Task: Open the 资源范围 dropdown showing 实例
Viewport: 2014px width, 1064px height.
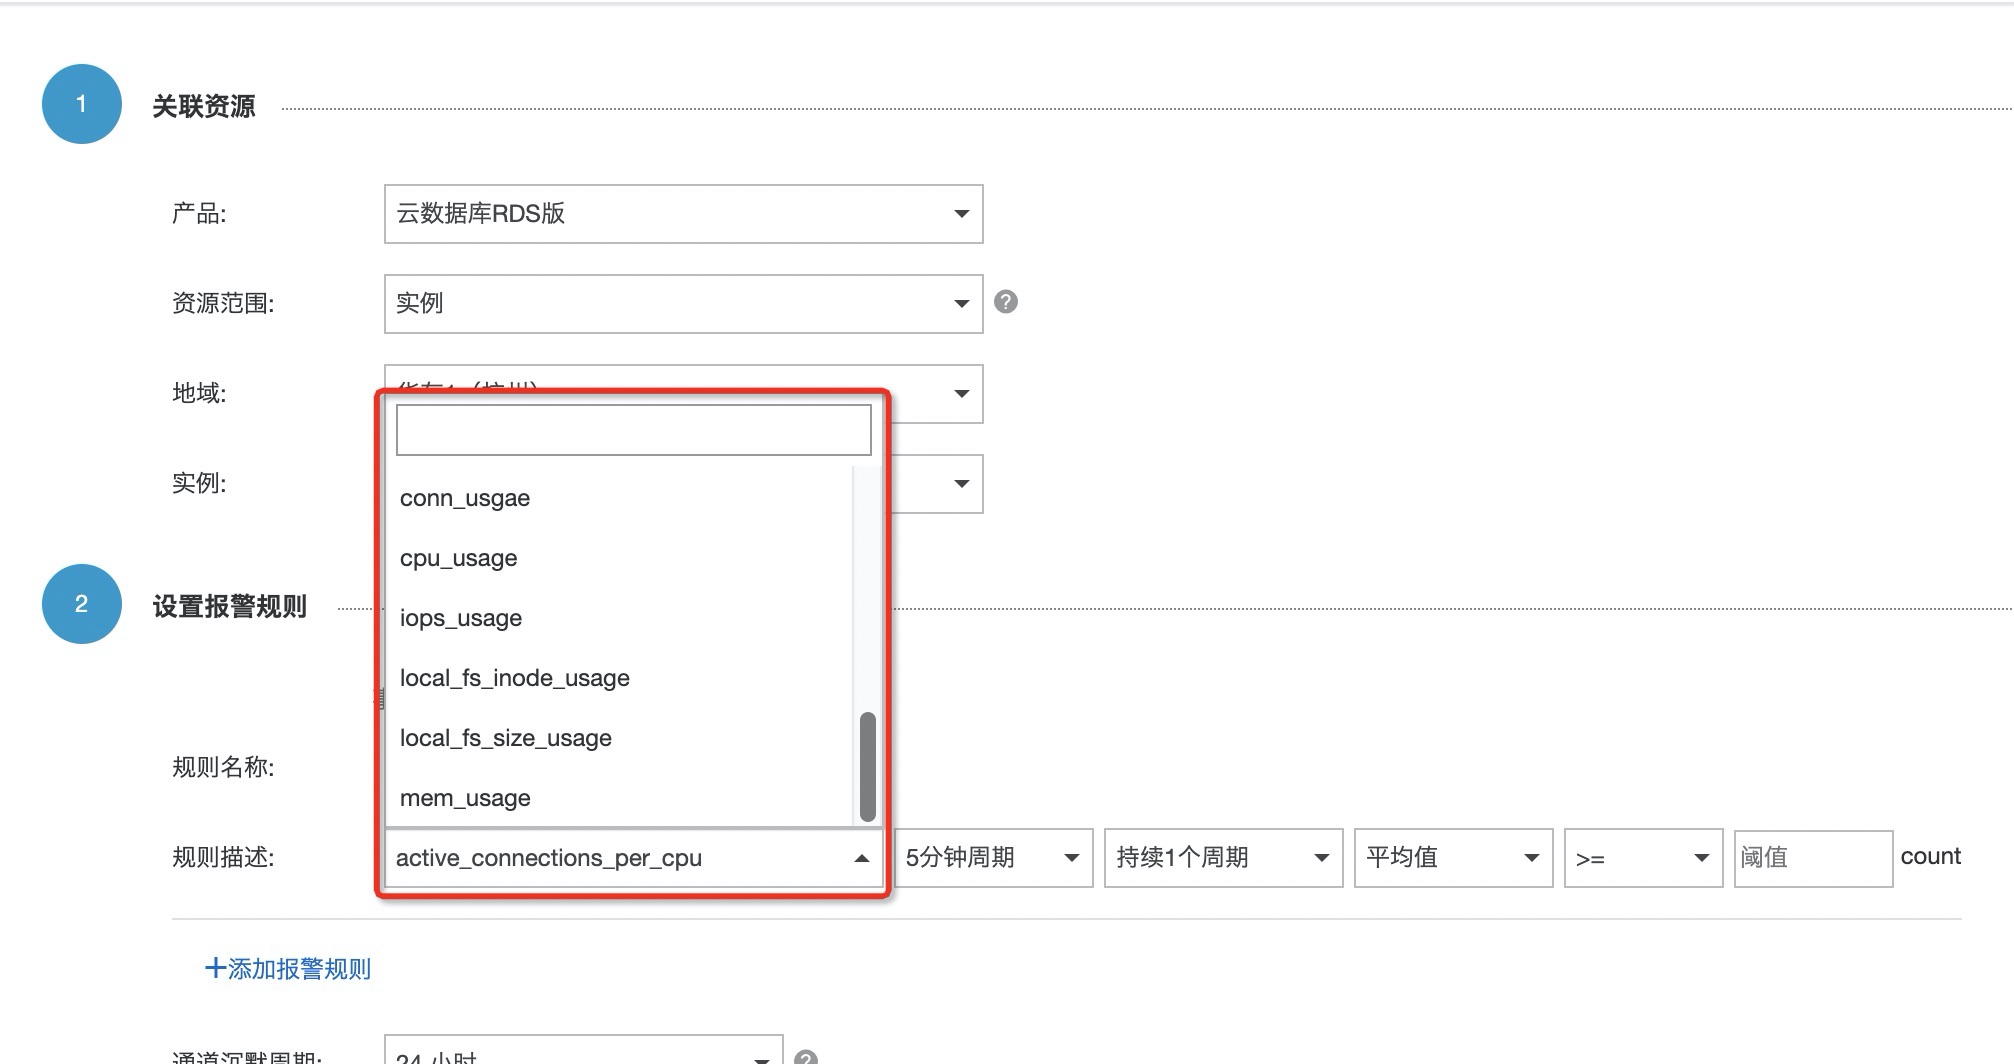Action: (683, 304)
